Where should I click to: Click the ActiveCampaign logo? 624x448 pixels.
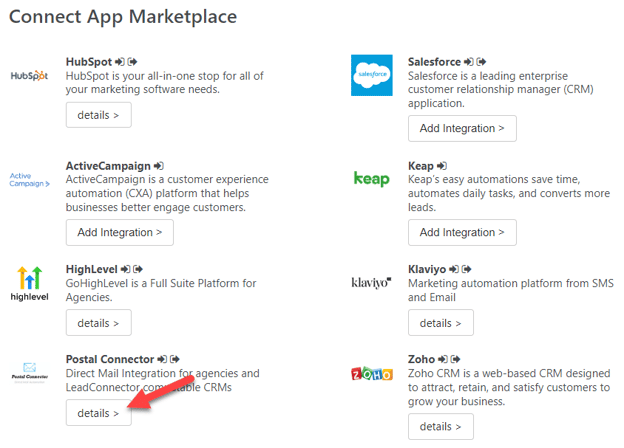pos(29,179)
